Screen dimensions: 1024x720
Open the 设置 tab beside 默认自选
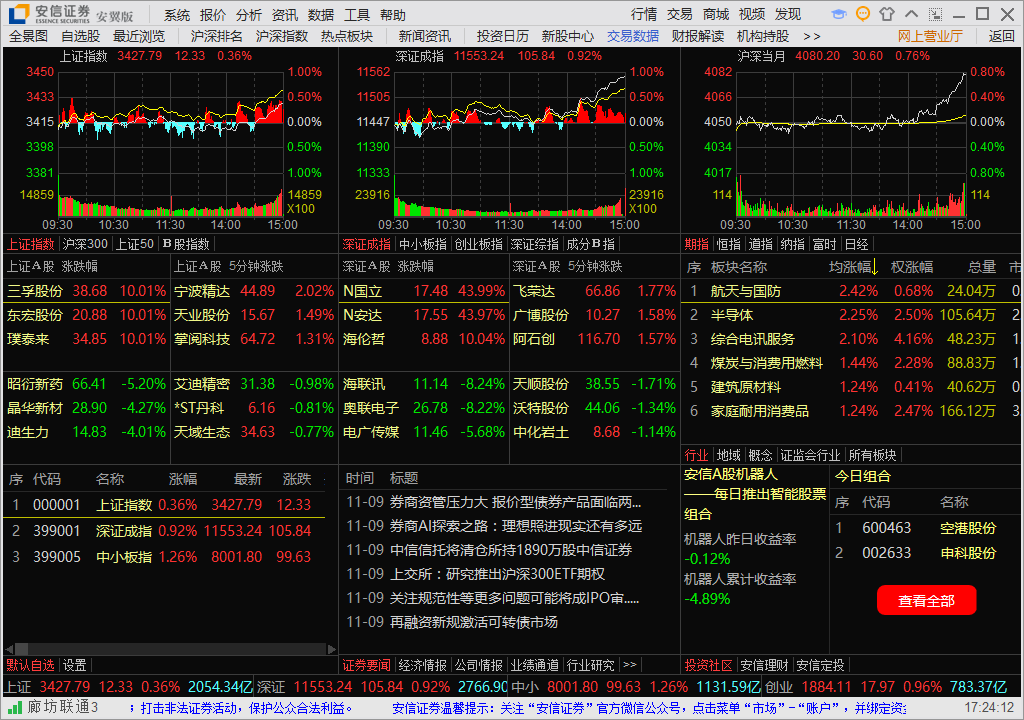tap(74, 665)
